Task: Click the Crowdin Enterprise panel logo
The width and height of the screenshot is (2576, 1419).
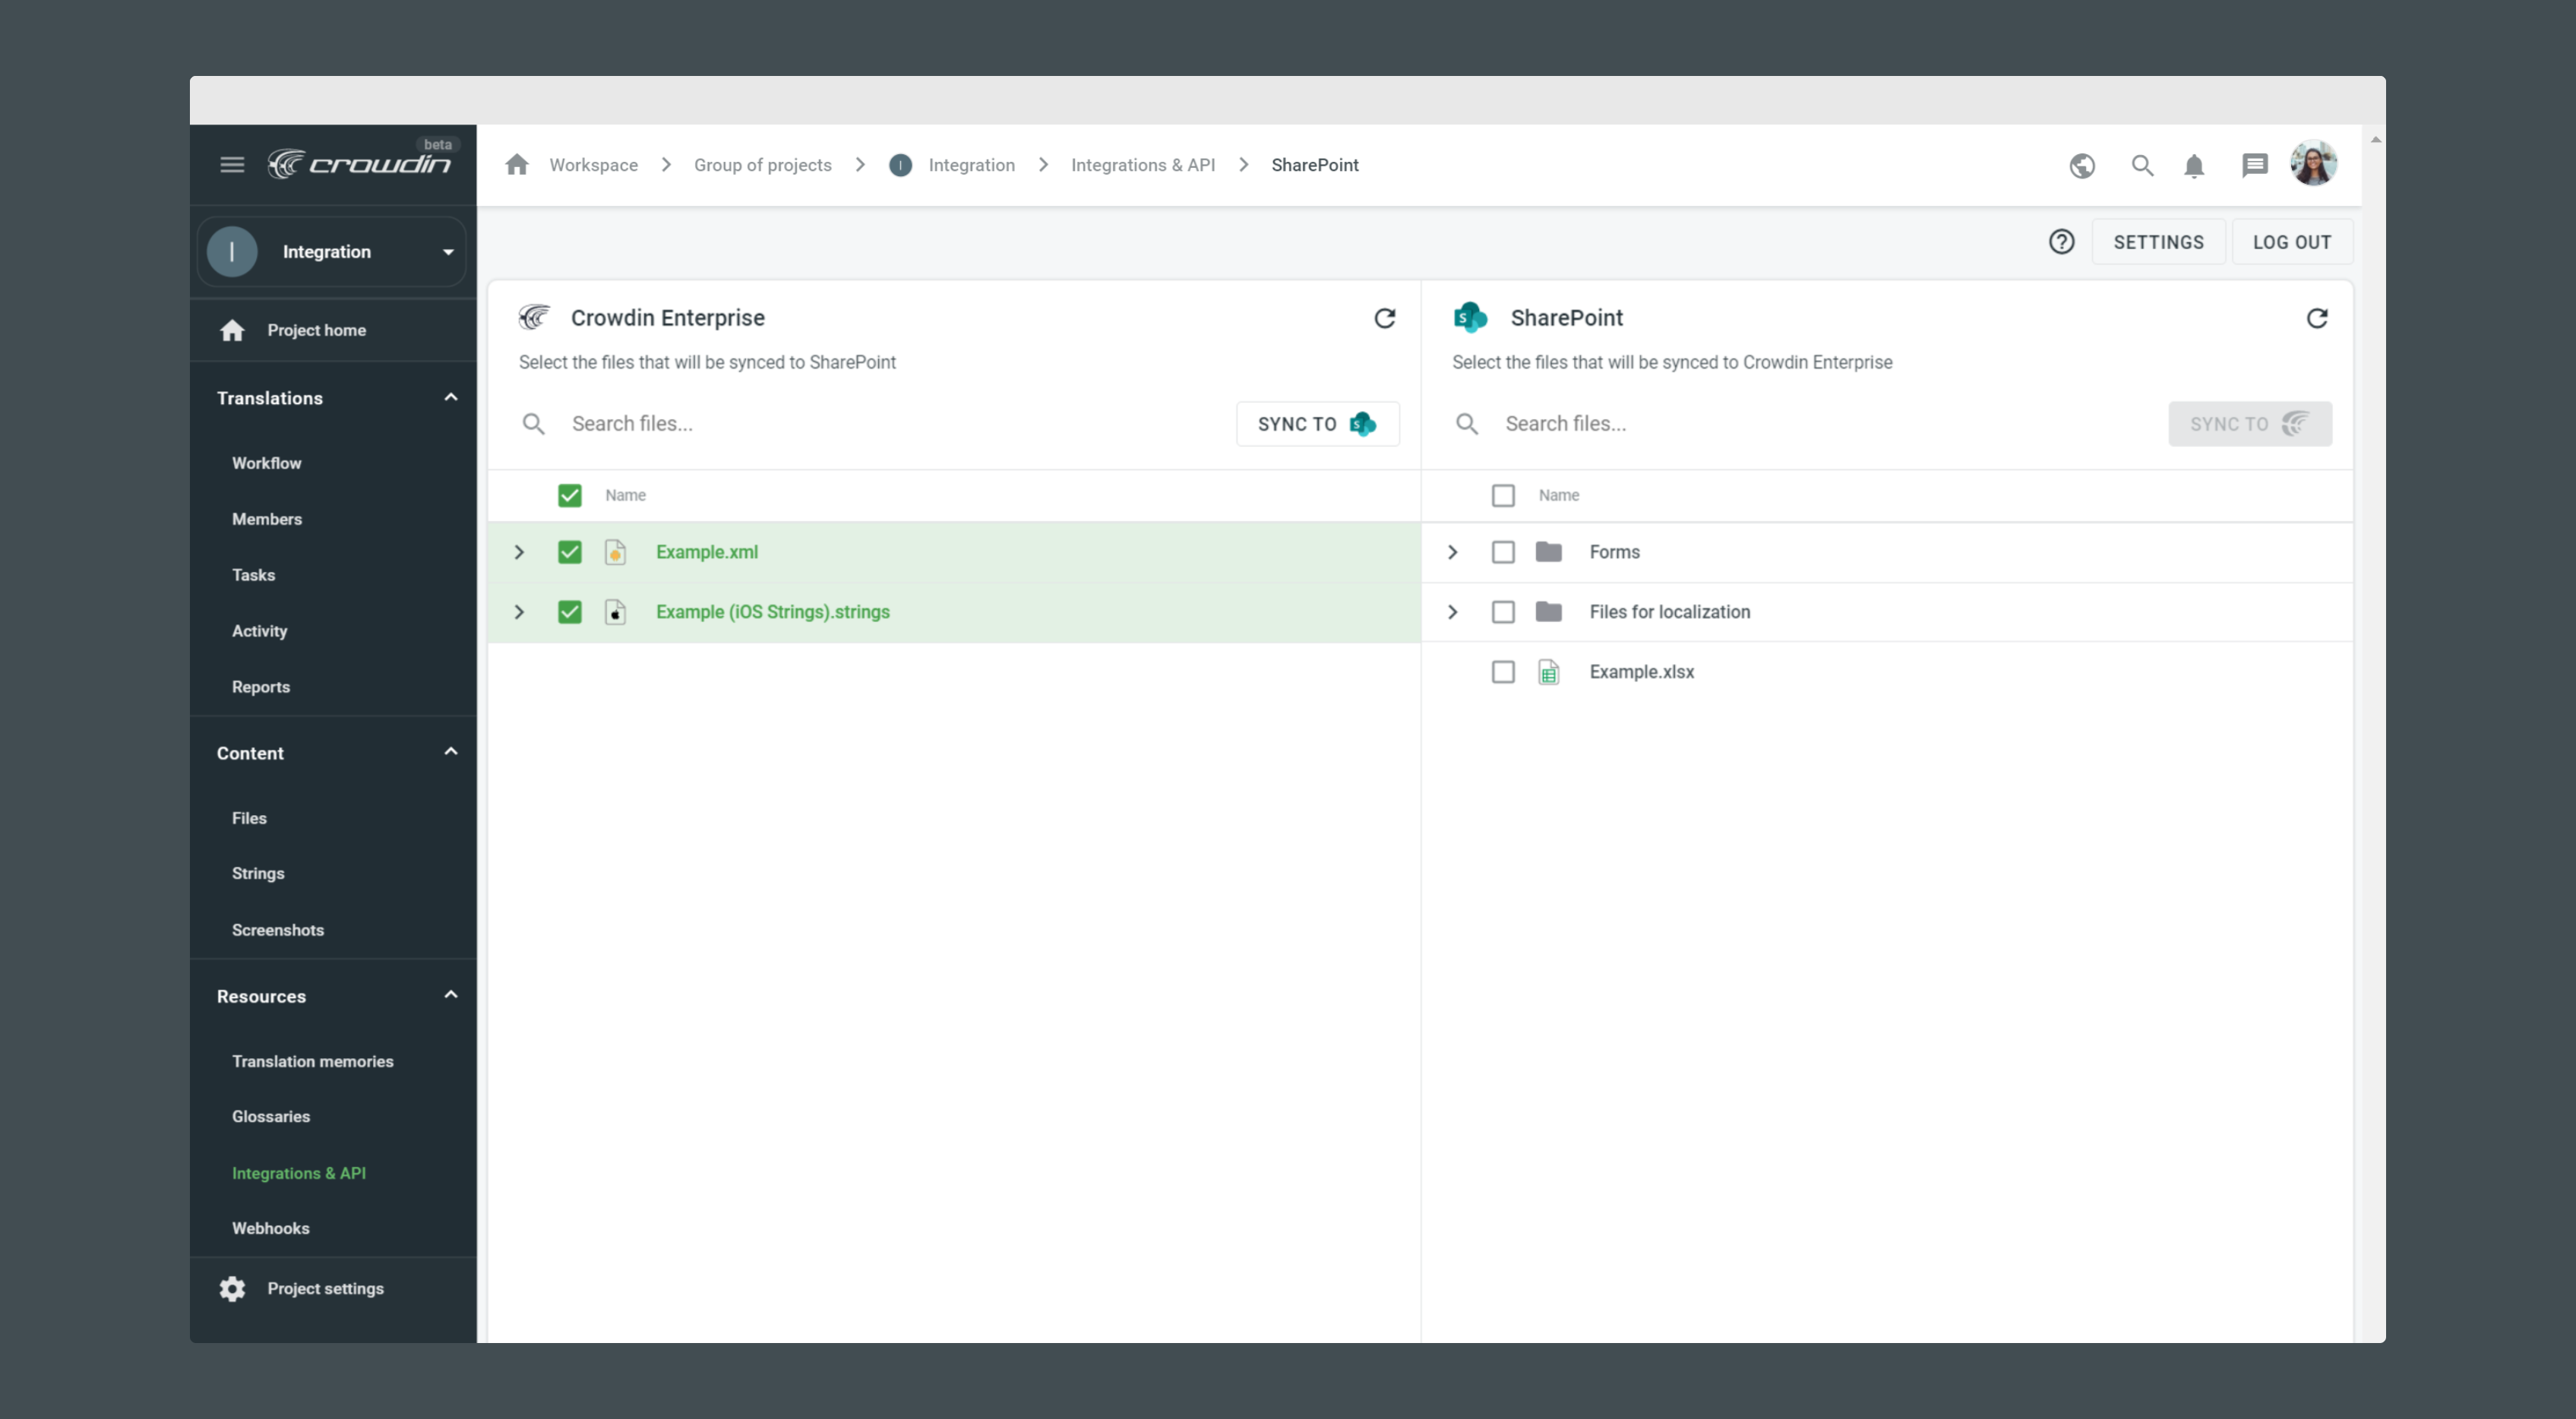Action: [534, 318]
